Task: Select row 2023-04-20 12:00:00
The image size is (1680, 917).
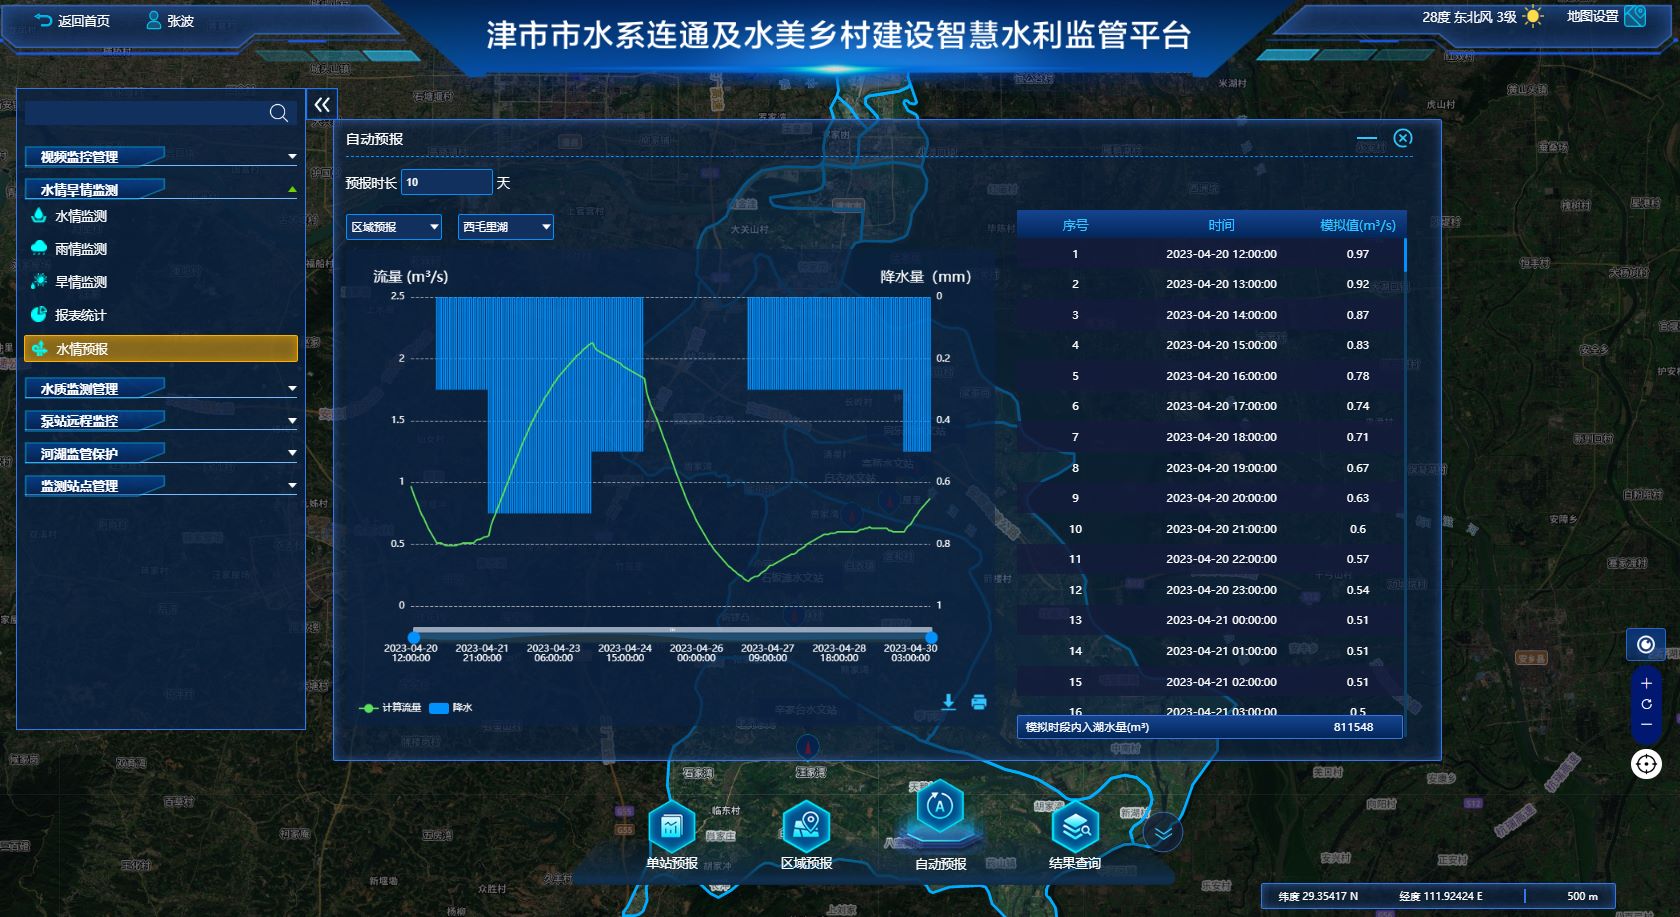Action: click(x=1210, y=254)
